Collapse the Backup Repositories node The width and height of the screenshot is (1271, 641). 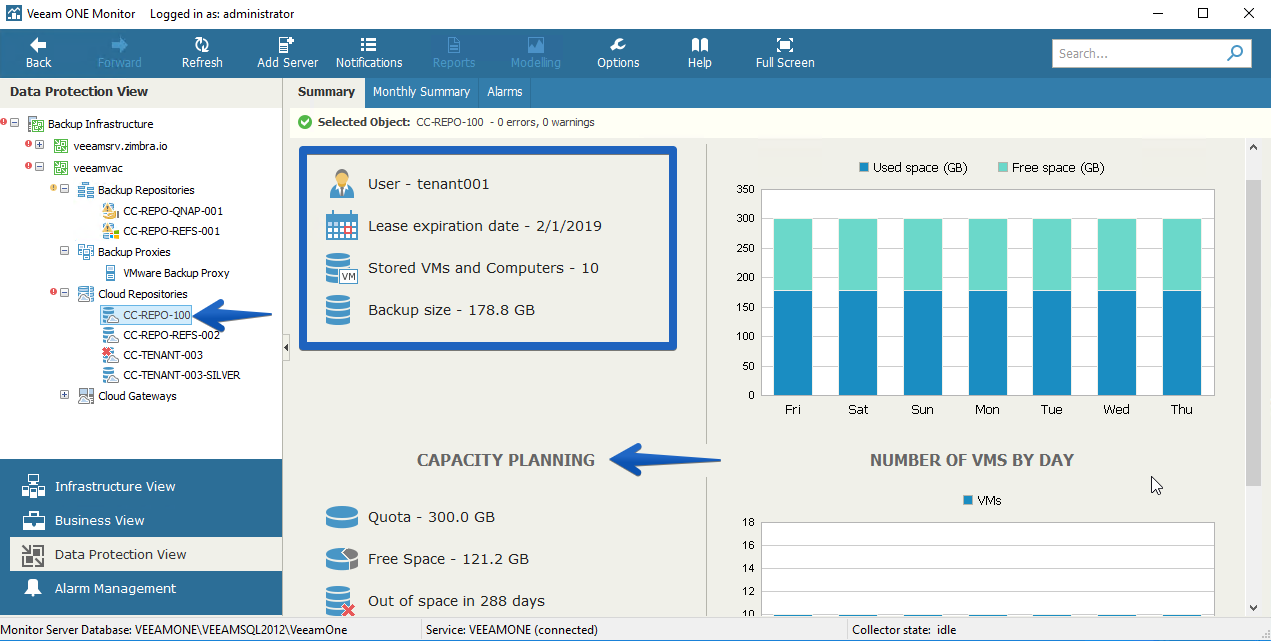[x=64, y=189]
